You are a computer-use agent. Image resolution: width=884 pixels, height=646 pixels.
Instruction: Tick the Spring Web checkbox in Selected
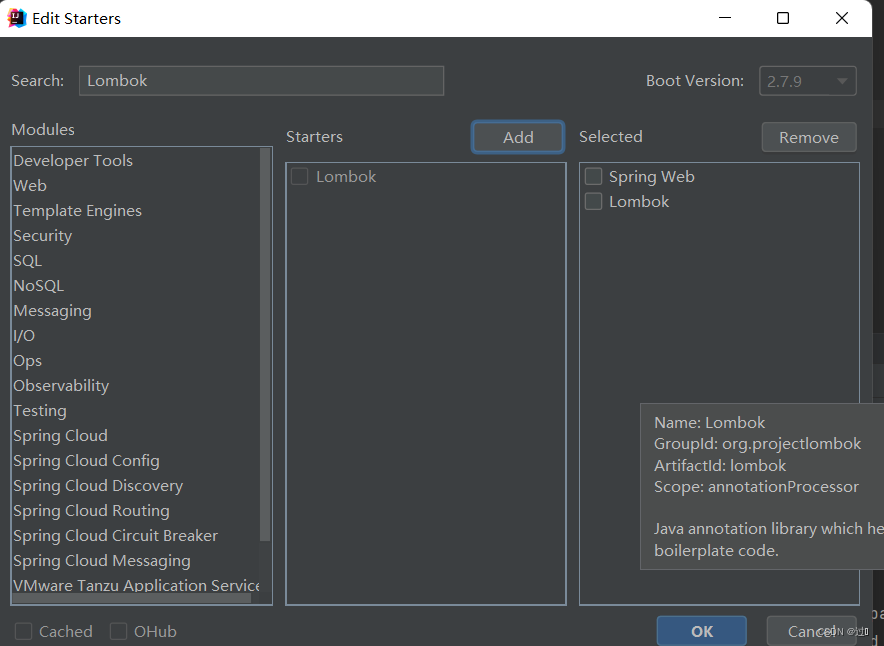tap(593, 176)
